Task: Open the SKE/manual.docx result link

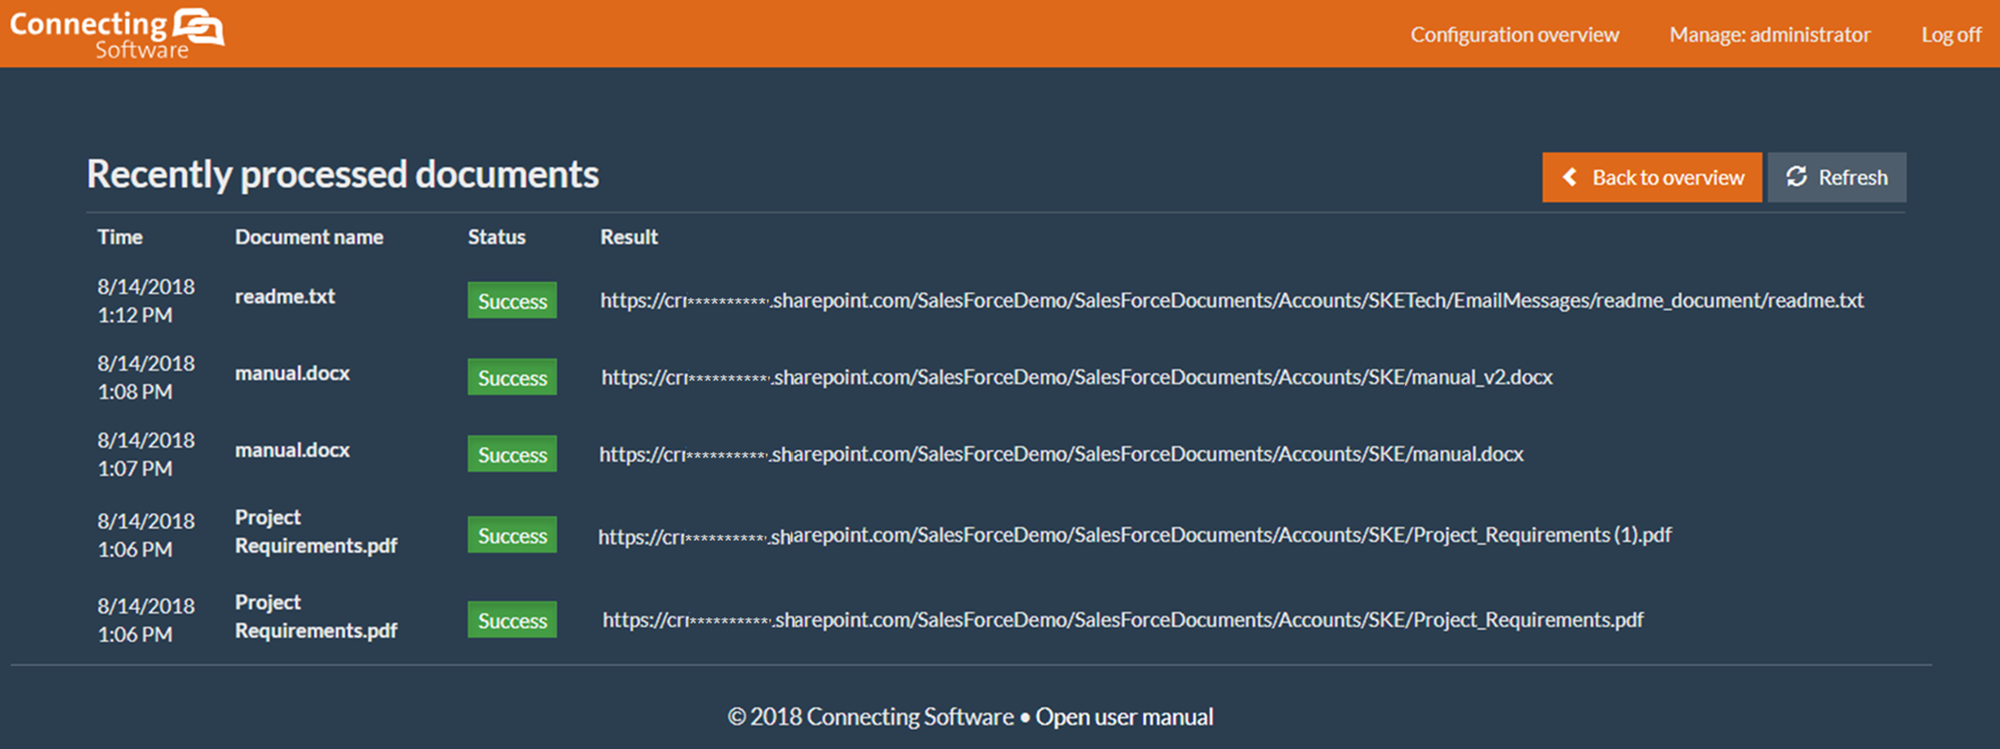Action: (x=1061, y=454)
